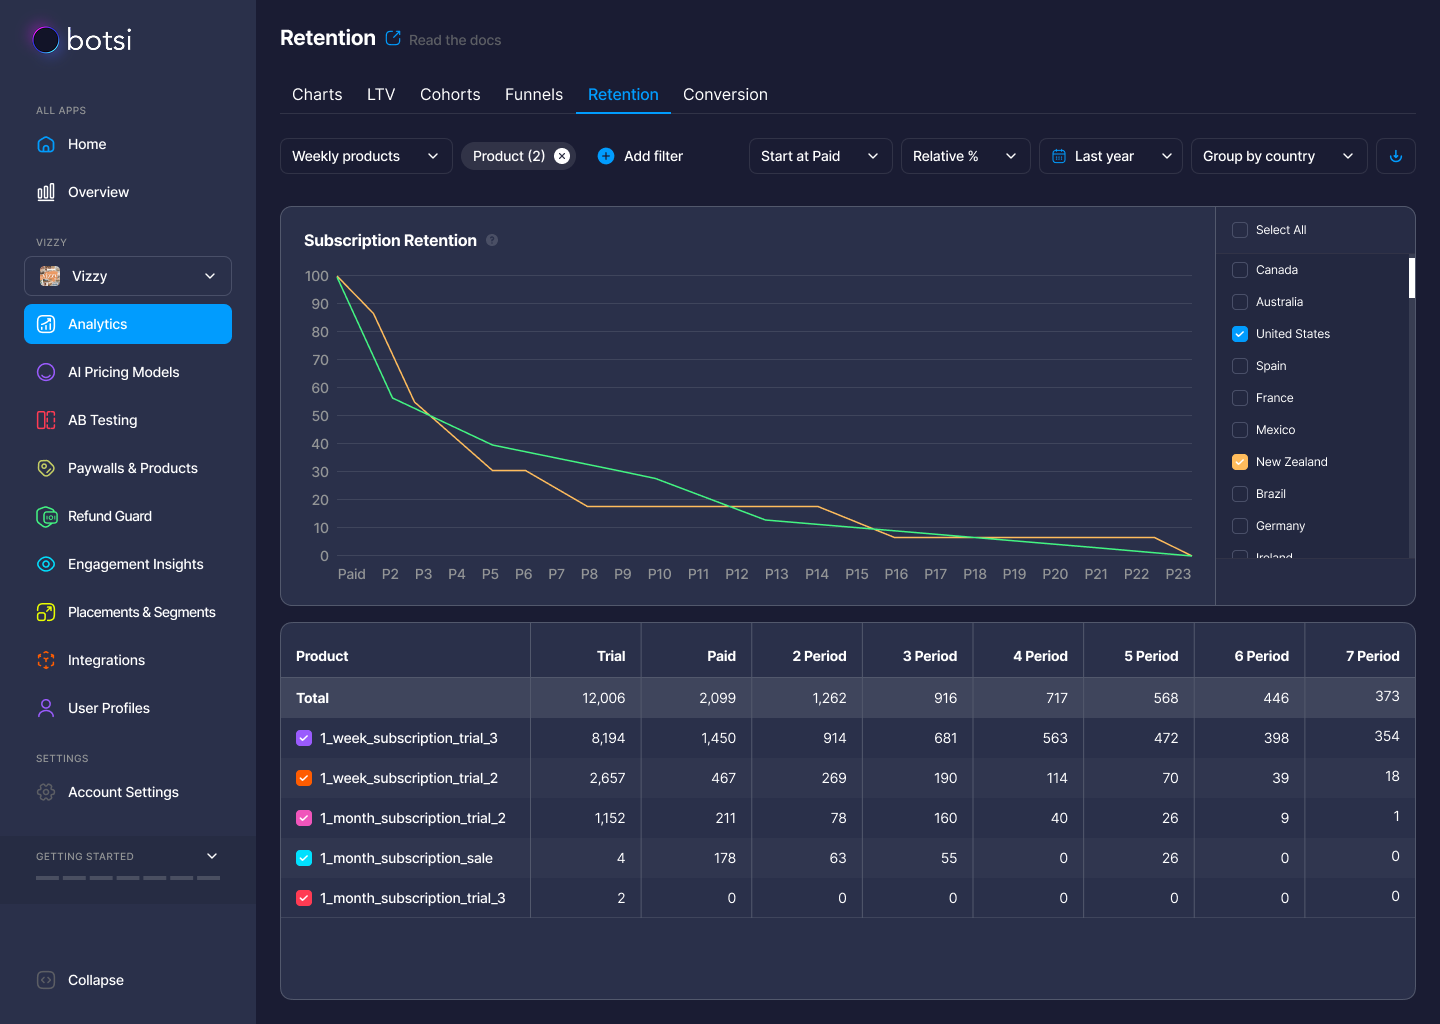The width and height of the screenshot is (1440, 1024).
Task: Click the download export icon button
Action: click(1396, 156)
